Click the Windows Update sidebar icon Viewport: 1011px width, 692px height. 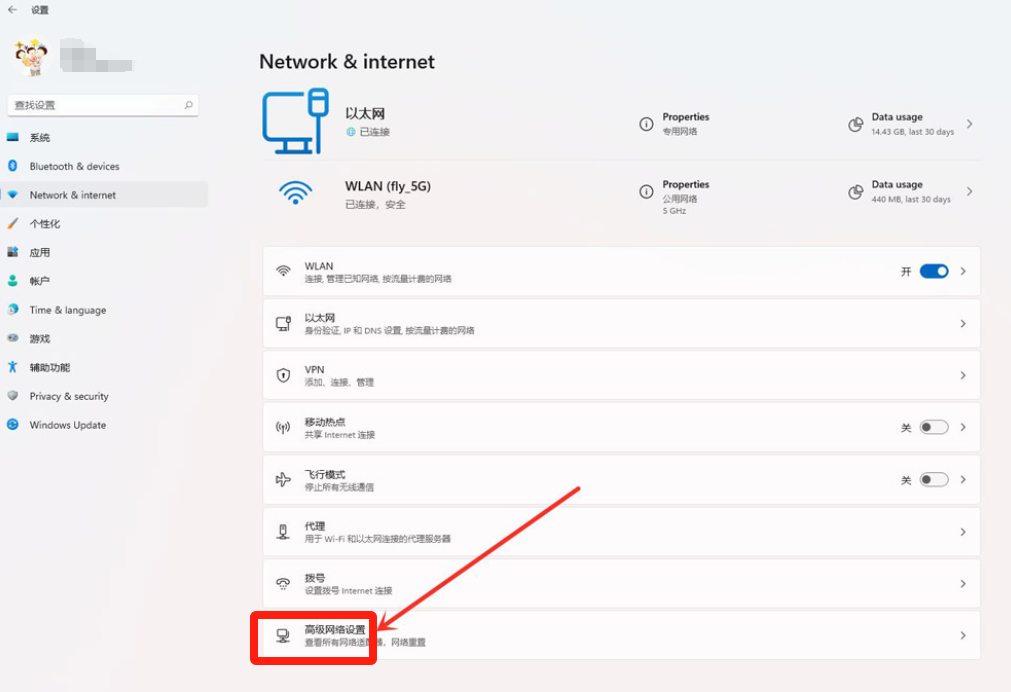coord(12,424)
